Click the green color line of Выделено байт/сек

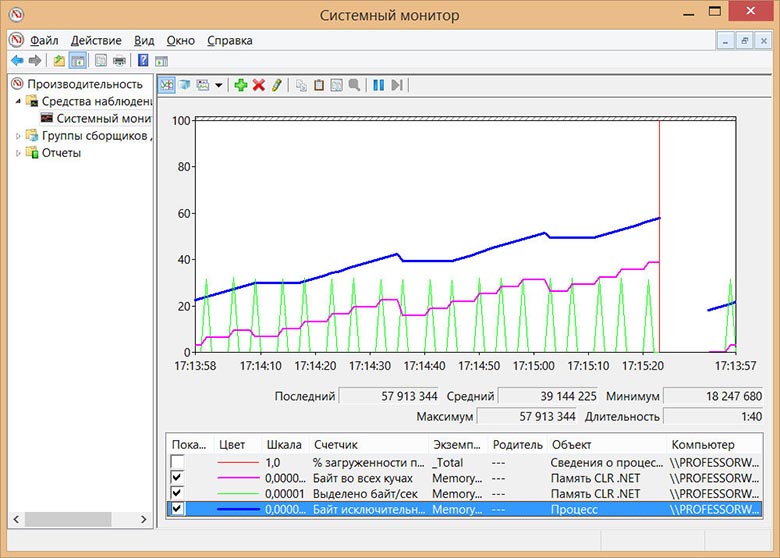pyautogui.click(x=238, y=493)
